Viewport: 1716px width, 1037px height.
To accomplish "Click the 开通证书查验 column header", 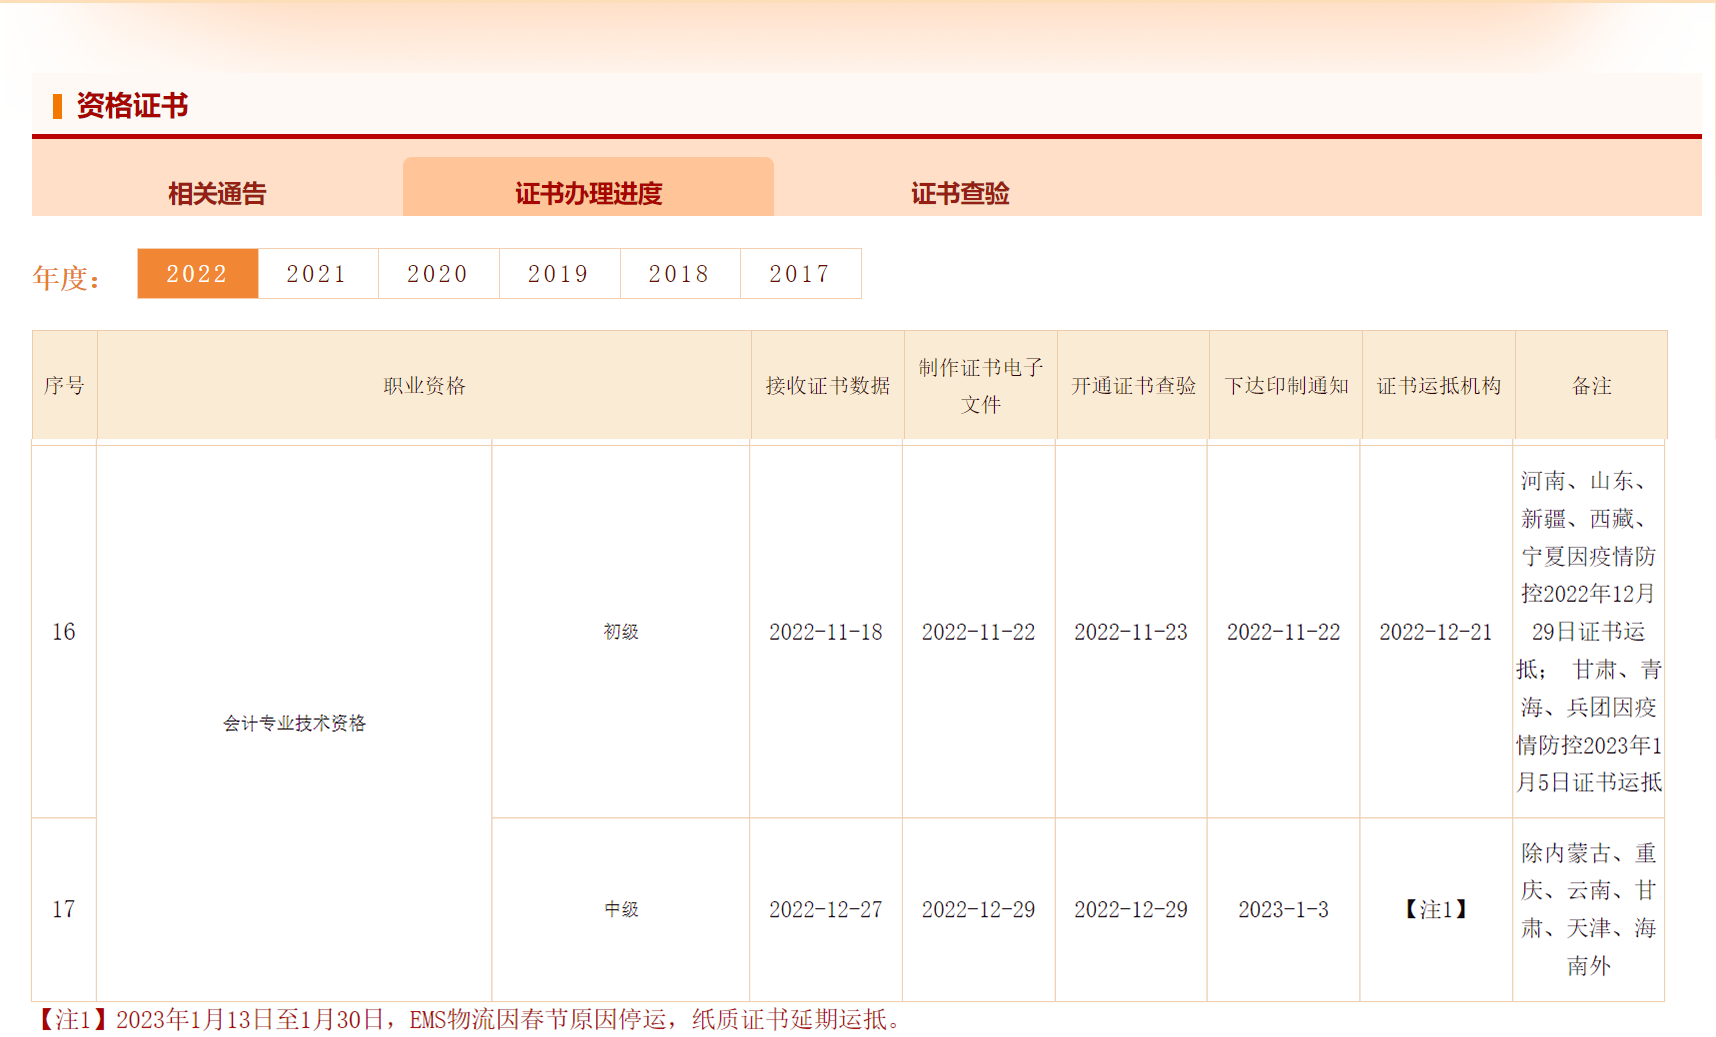I will point(1133,386).
